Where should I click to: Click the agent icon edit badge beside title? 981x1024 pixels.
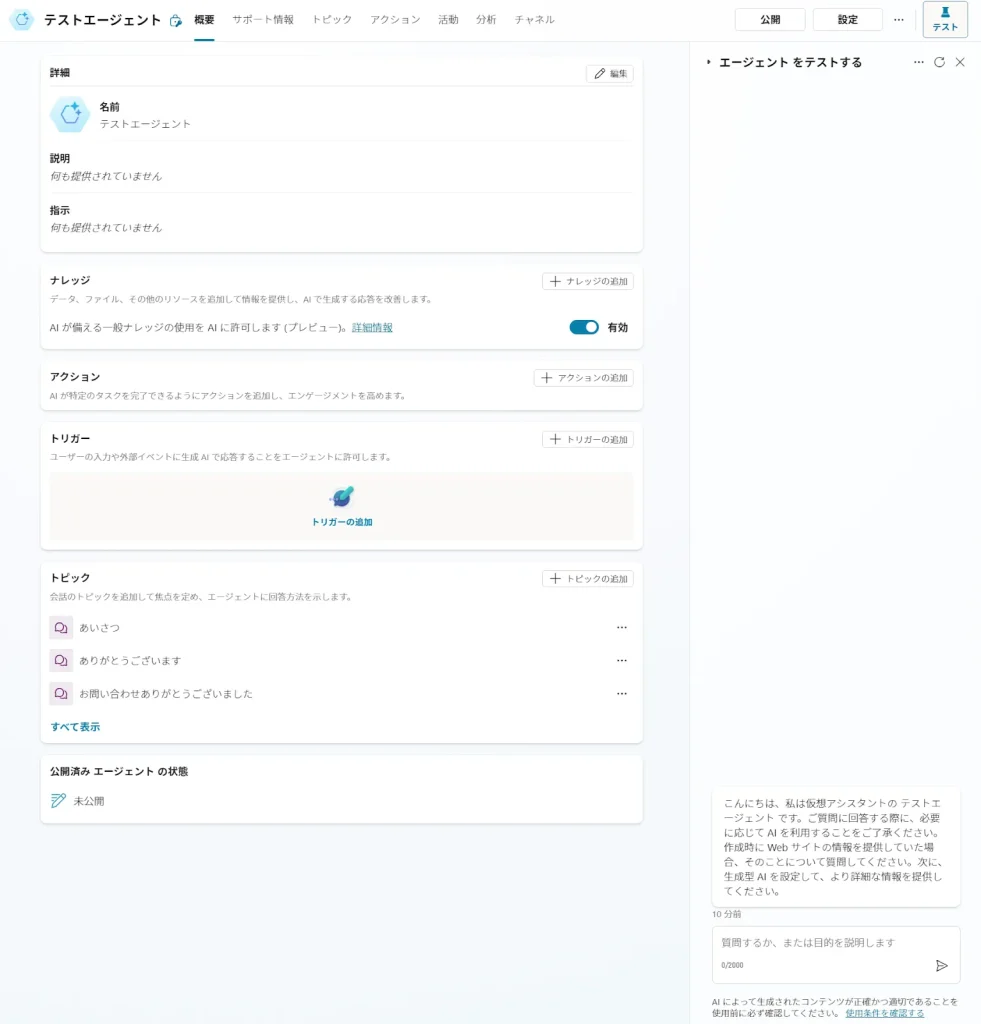click(176, 21)
